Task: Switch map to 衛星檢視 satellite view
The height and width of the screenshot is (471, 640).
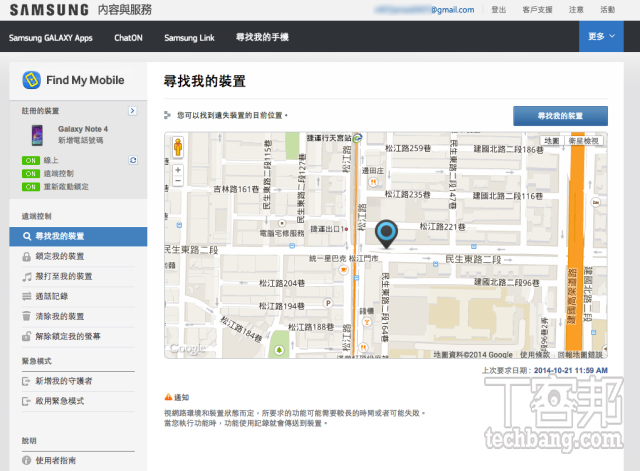Action: (x=584, y=141)
